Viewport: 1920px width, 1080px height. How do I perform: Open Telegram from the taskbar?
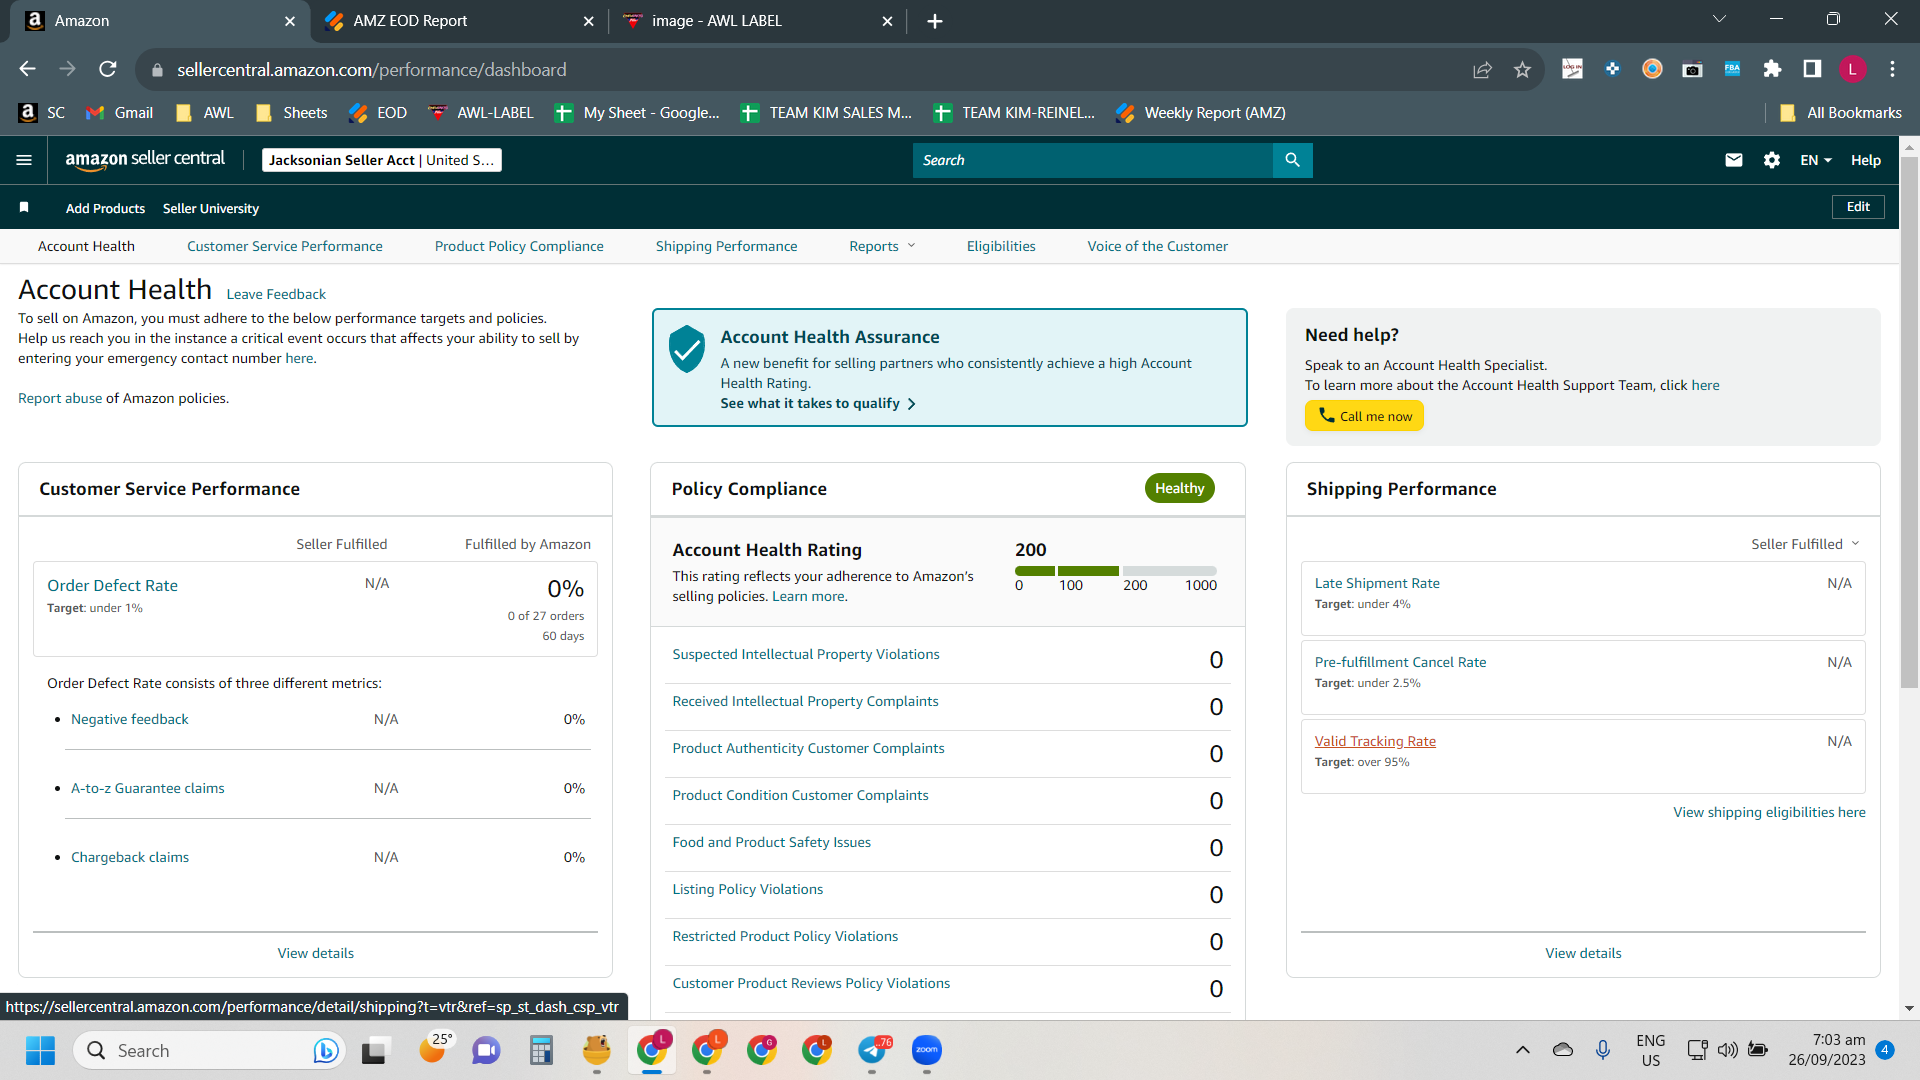click(x=872, y=1050)
